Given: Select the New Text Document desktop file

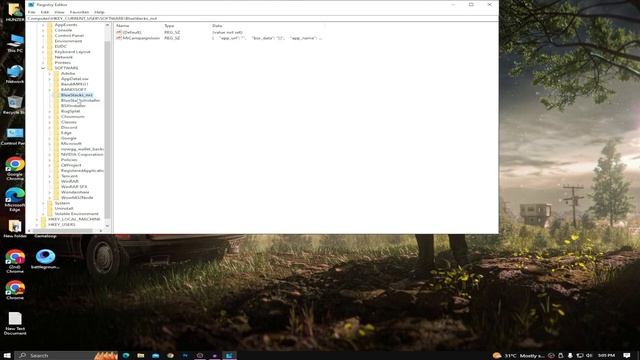Looking at the screenshot, I should (15, 323).
